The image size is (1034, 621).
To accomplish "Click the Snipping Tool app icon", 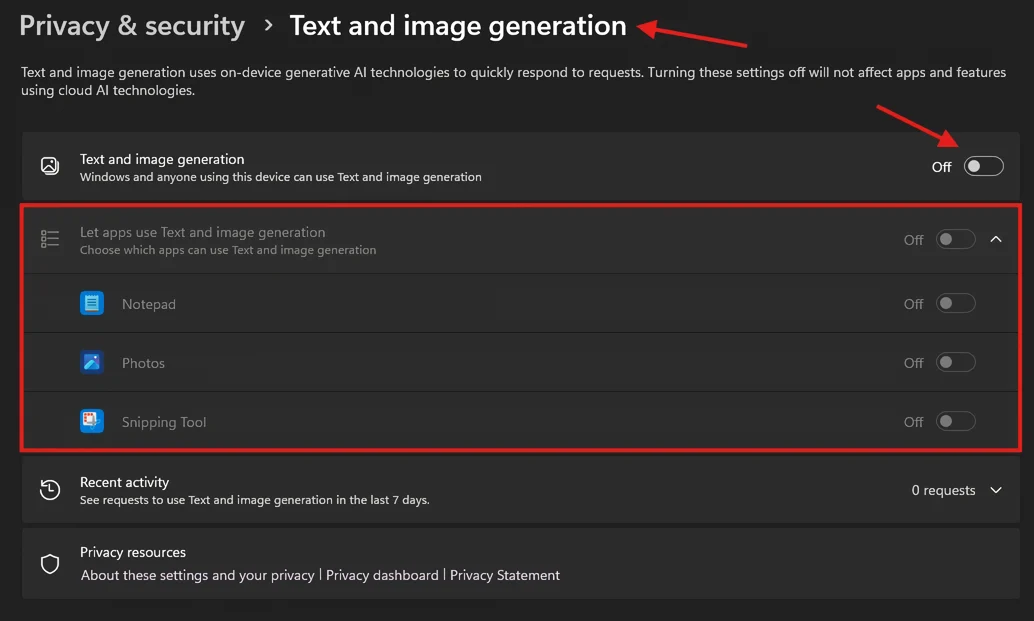I will pyautogui.click(x=92, y=421).
